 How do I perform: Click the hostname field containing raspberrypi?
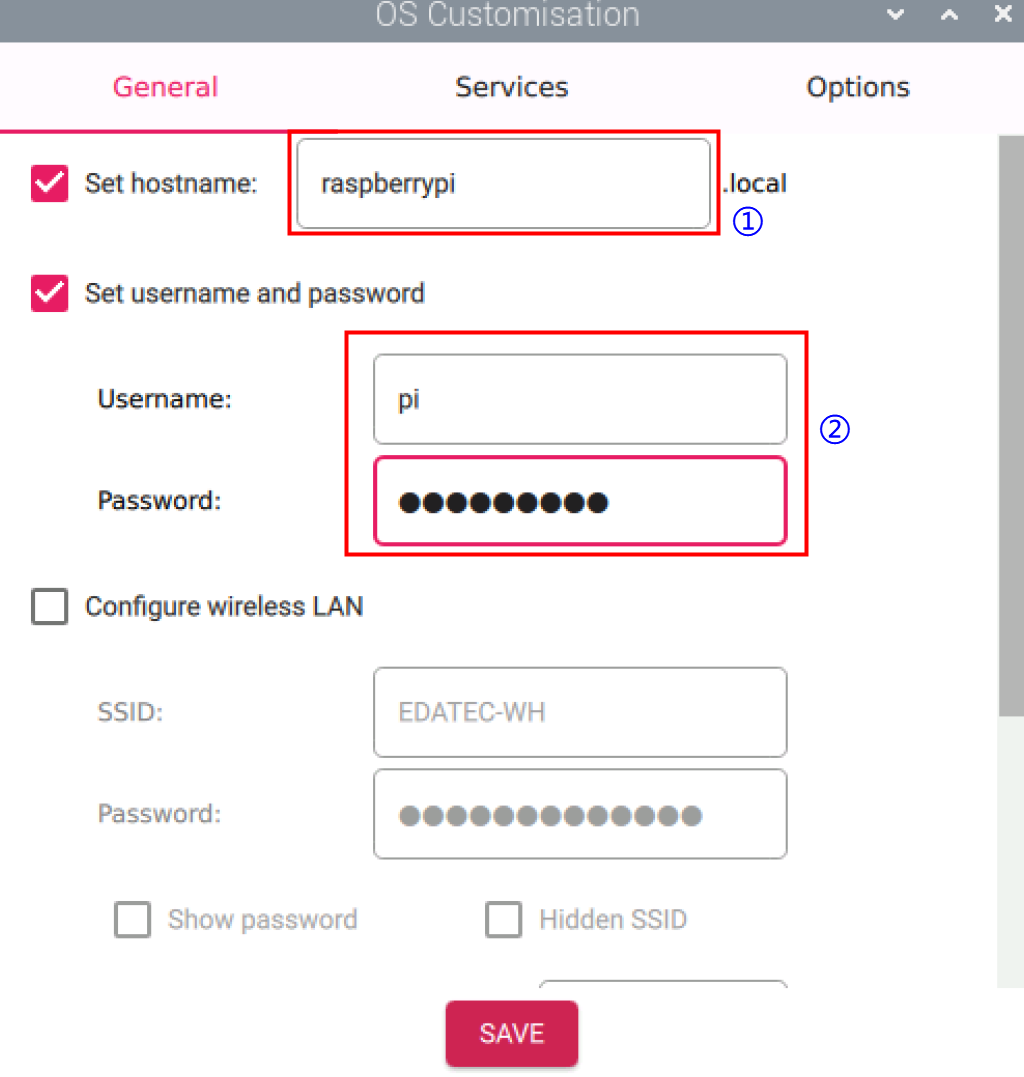[x=503, y=184]
